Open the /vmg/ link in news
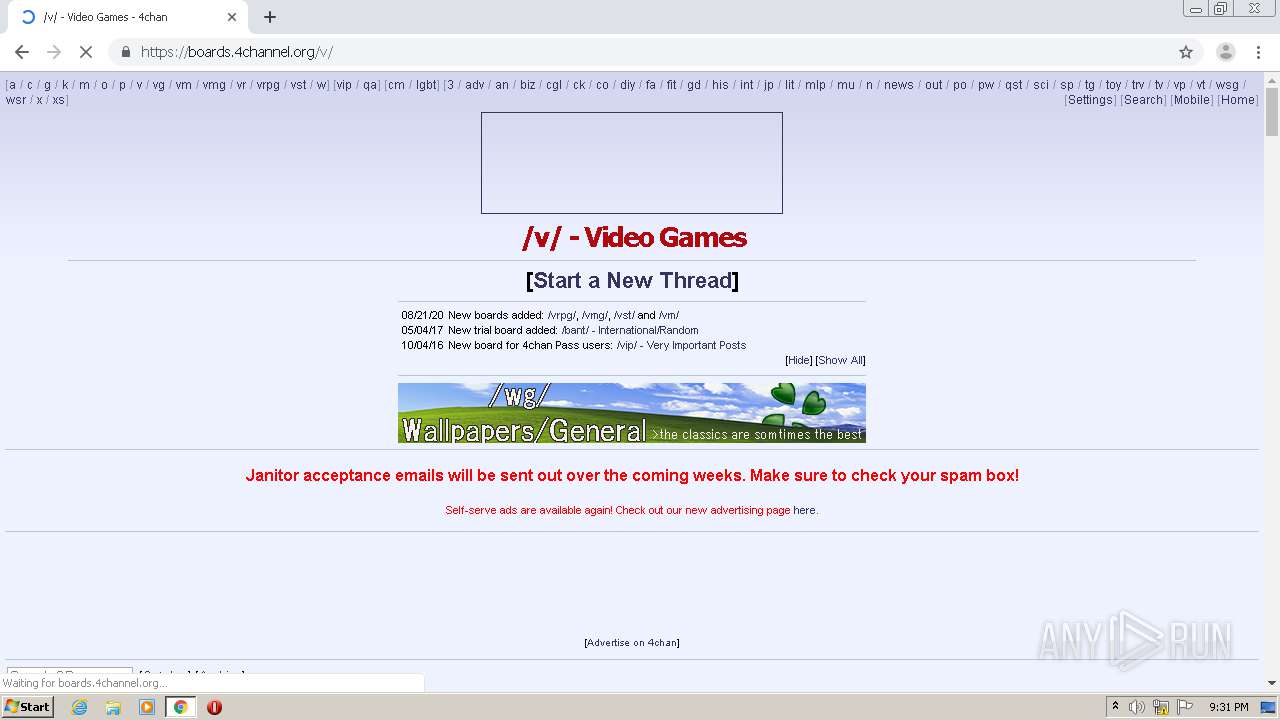Viewport: 1280px width, 720px height. (594, 315)
